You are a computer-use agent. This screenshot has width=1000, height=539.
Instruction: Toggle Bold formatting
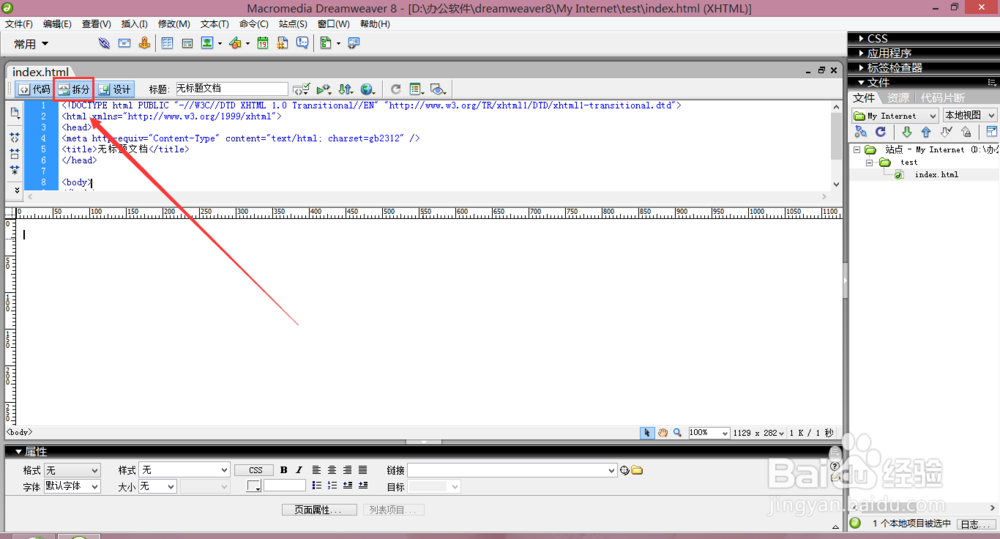[284, 470]
